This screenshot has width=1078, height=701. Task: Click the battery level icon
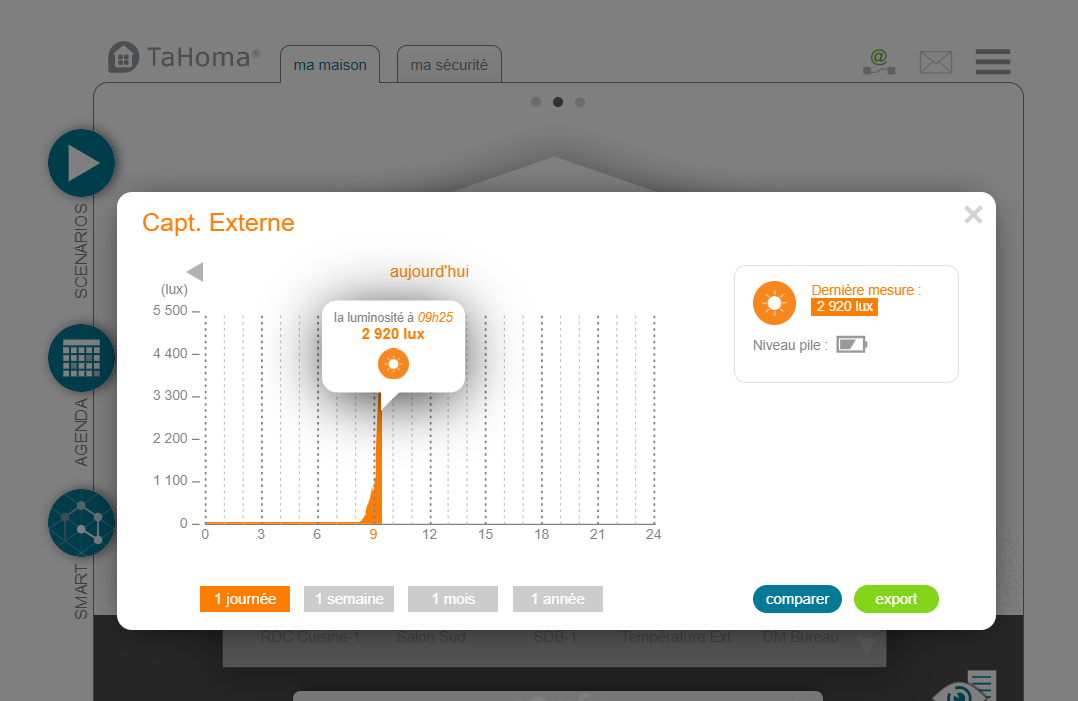[x=851, y=345]
